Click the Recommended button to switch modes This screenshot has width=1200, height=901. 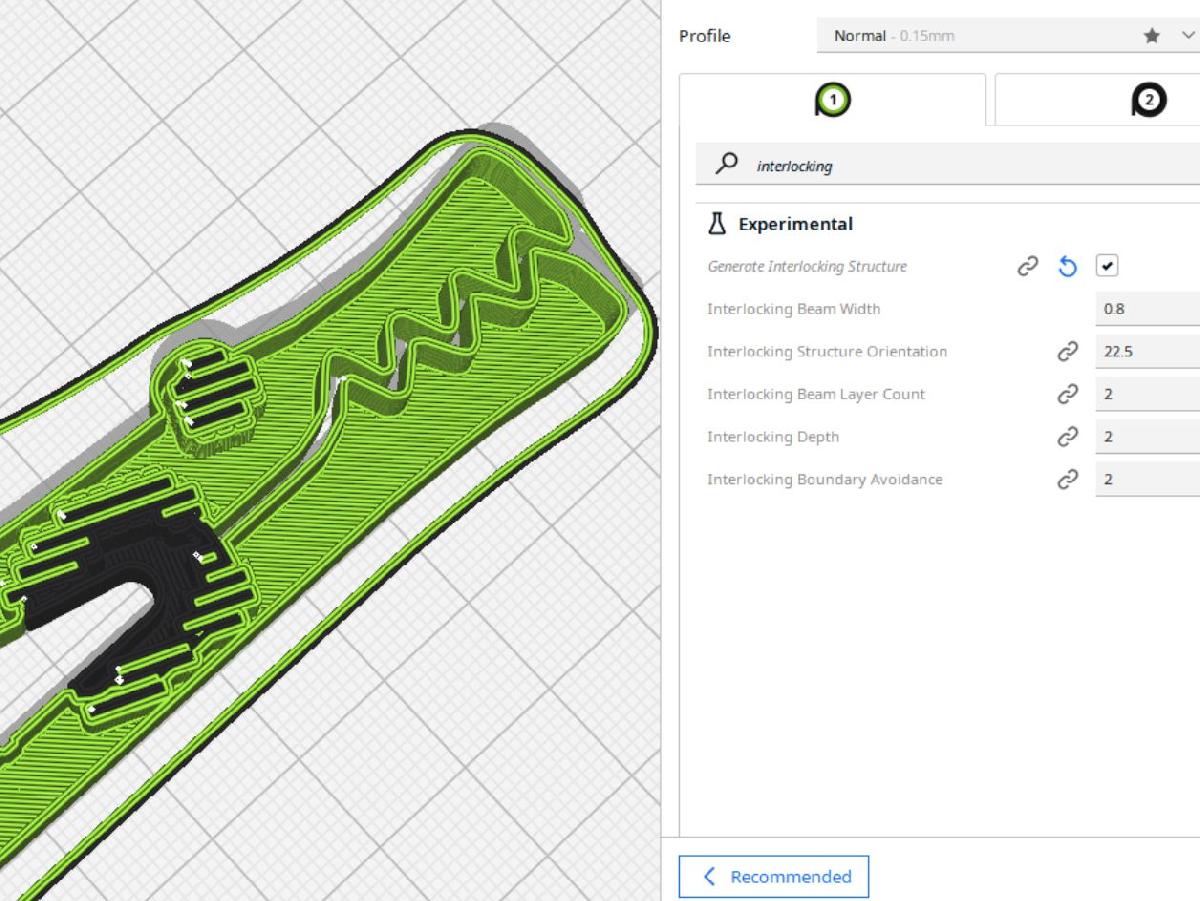tap(775, 876)
